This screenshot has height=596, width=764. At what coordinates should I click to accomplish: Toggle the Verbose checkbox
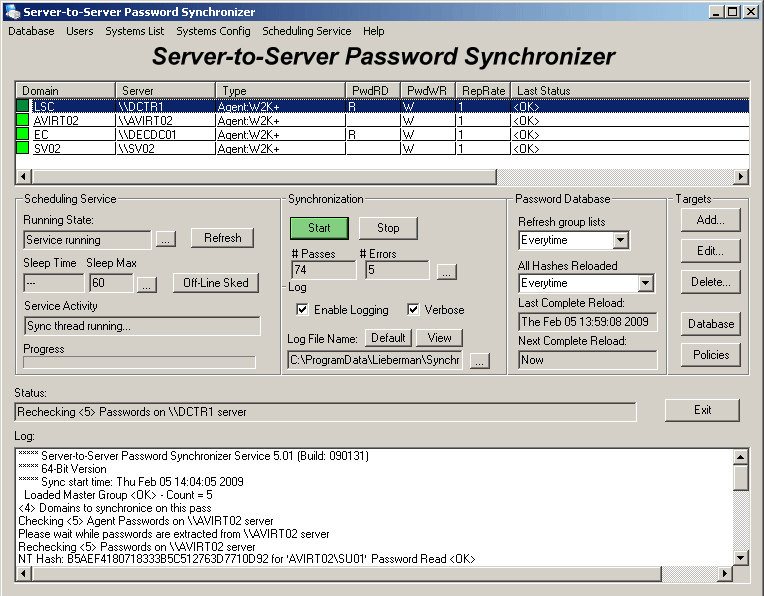click(x=413, y=309)
